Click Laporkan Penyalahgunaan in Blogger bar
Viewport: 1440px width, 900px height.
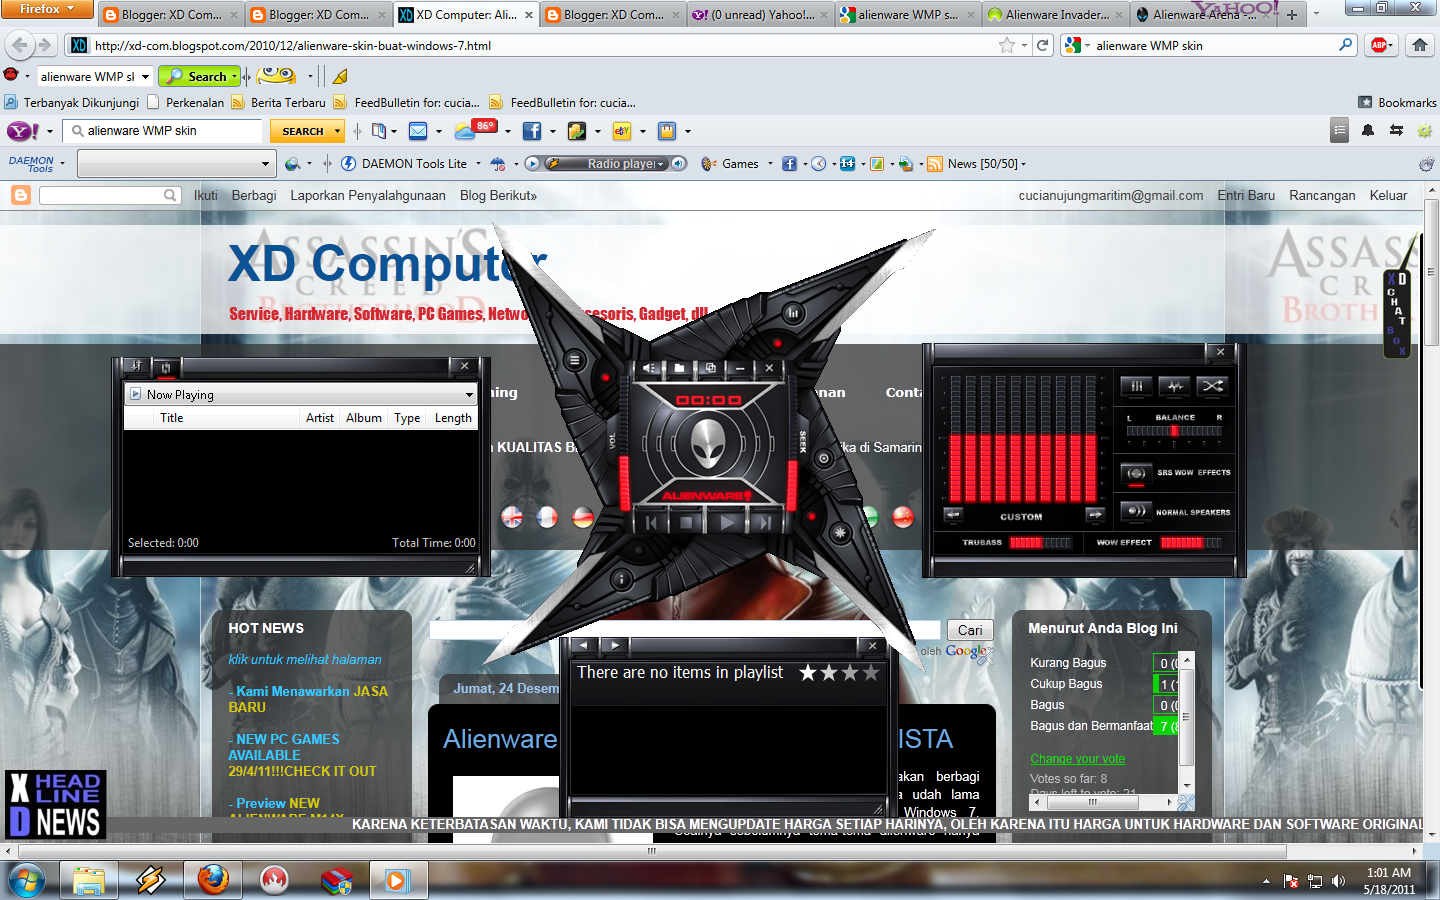(368, 196)
